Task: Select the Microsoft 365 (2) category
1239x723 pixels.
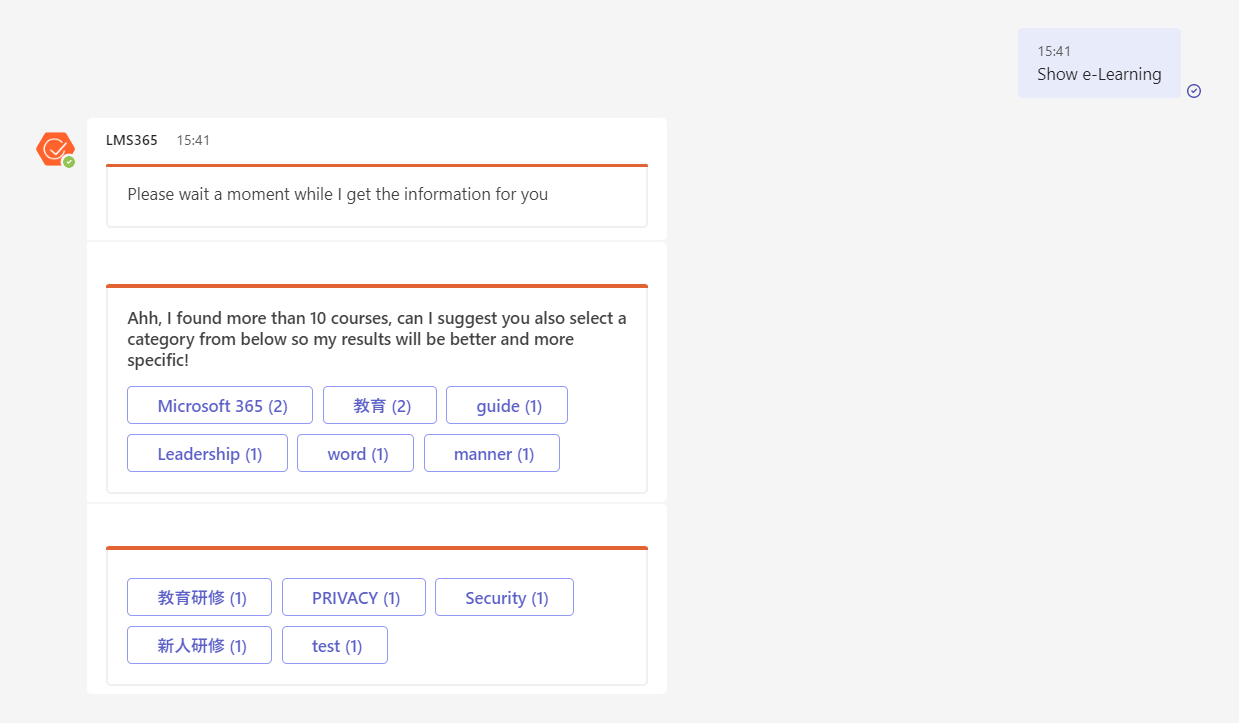Action: (220, 405)
